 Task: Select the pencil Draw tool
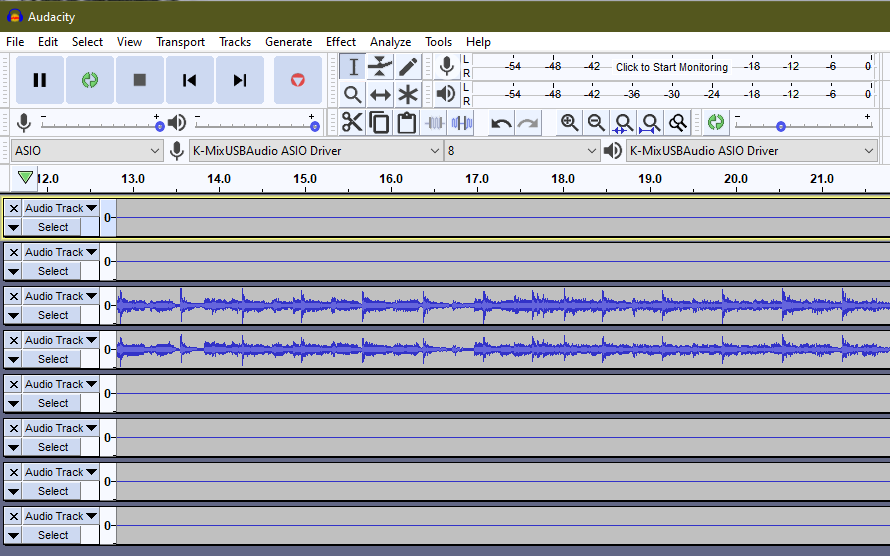(408, 67)
